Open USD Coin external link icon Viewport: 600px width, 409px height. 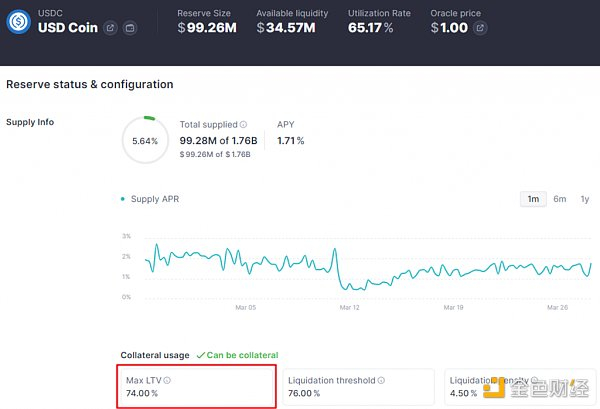(x=110, y=28)
